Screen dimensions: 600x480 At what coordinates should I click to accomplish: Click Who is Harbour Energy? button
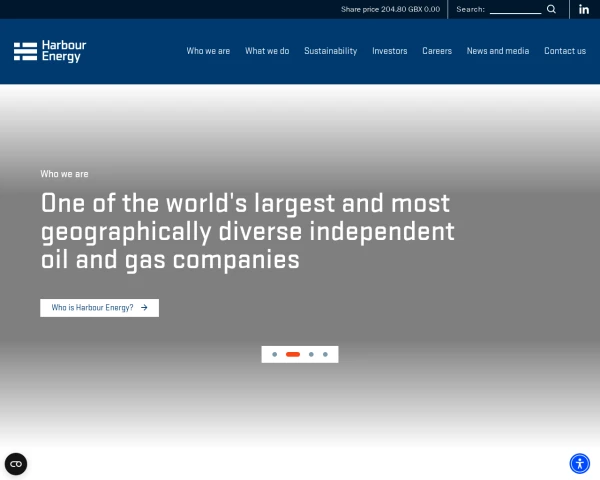(99, 308)
